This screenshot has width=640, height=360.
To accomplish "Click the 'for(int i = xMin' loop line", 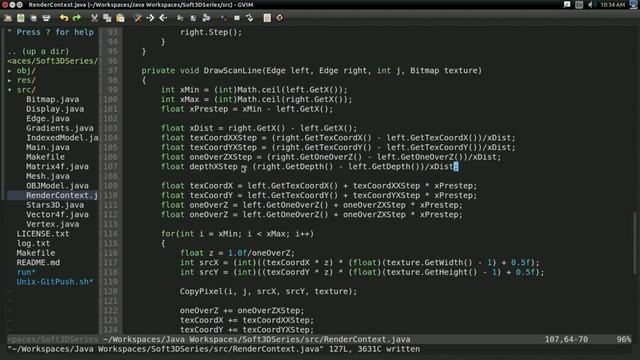I will [x=237, y=234].
